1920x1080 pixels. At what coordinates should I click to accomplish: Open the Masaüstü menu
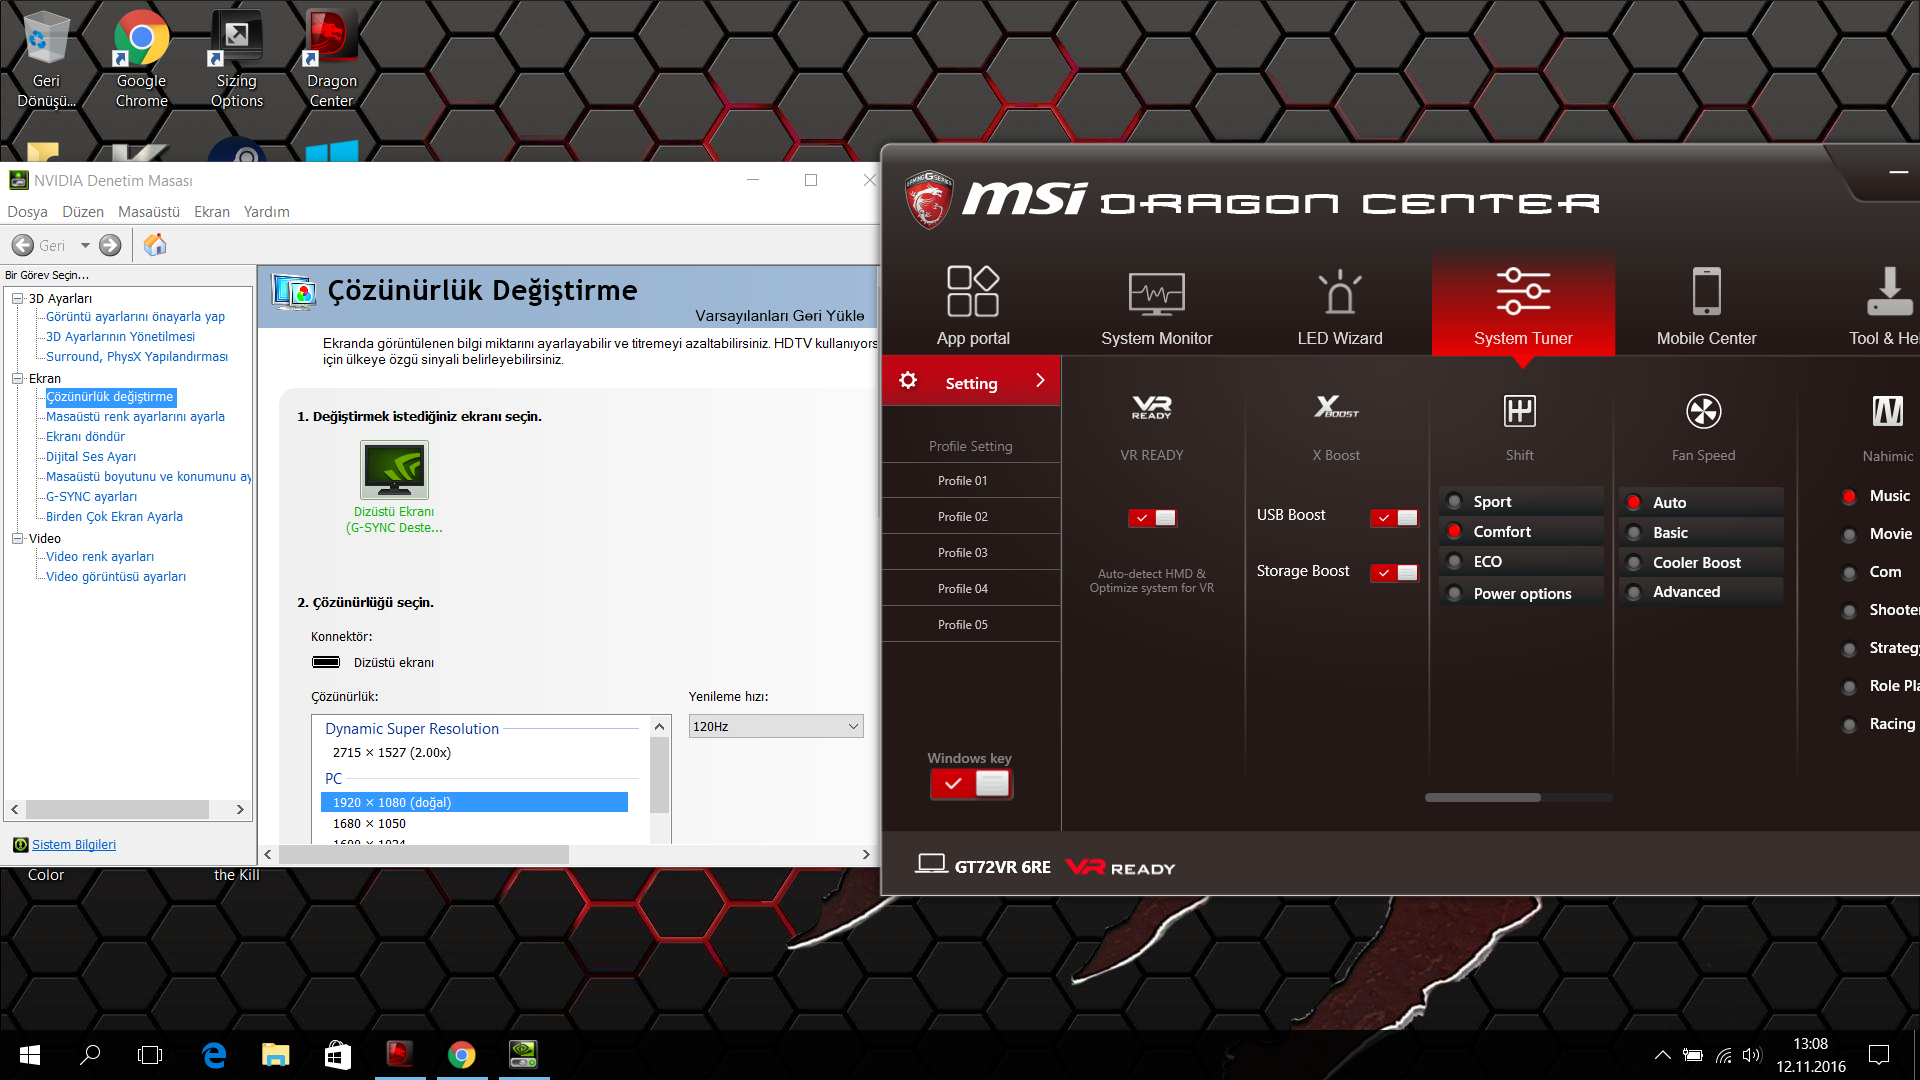tap(149, 212)
